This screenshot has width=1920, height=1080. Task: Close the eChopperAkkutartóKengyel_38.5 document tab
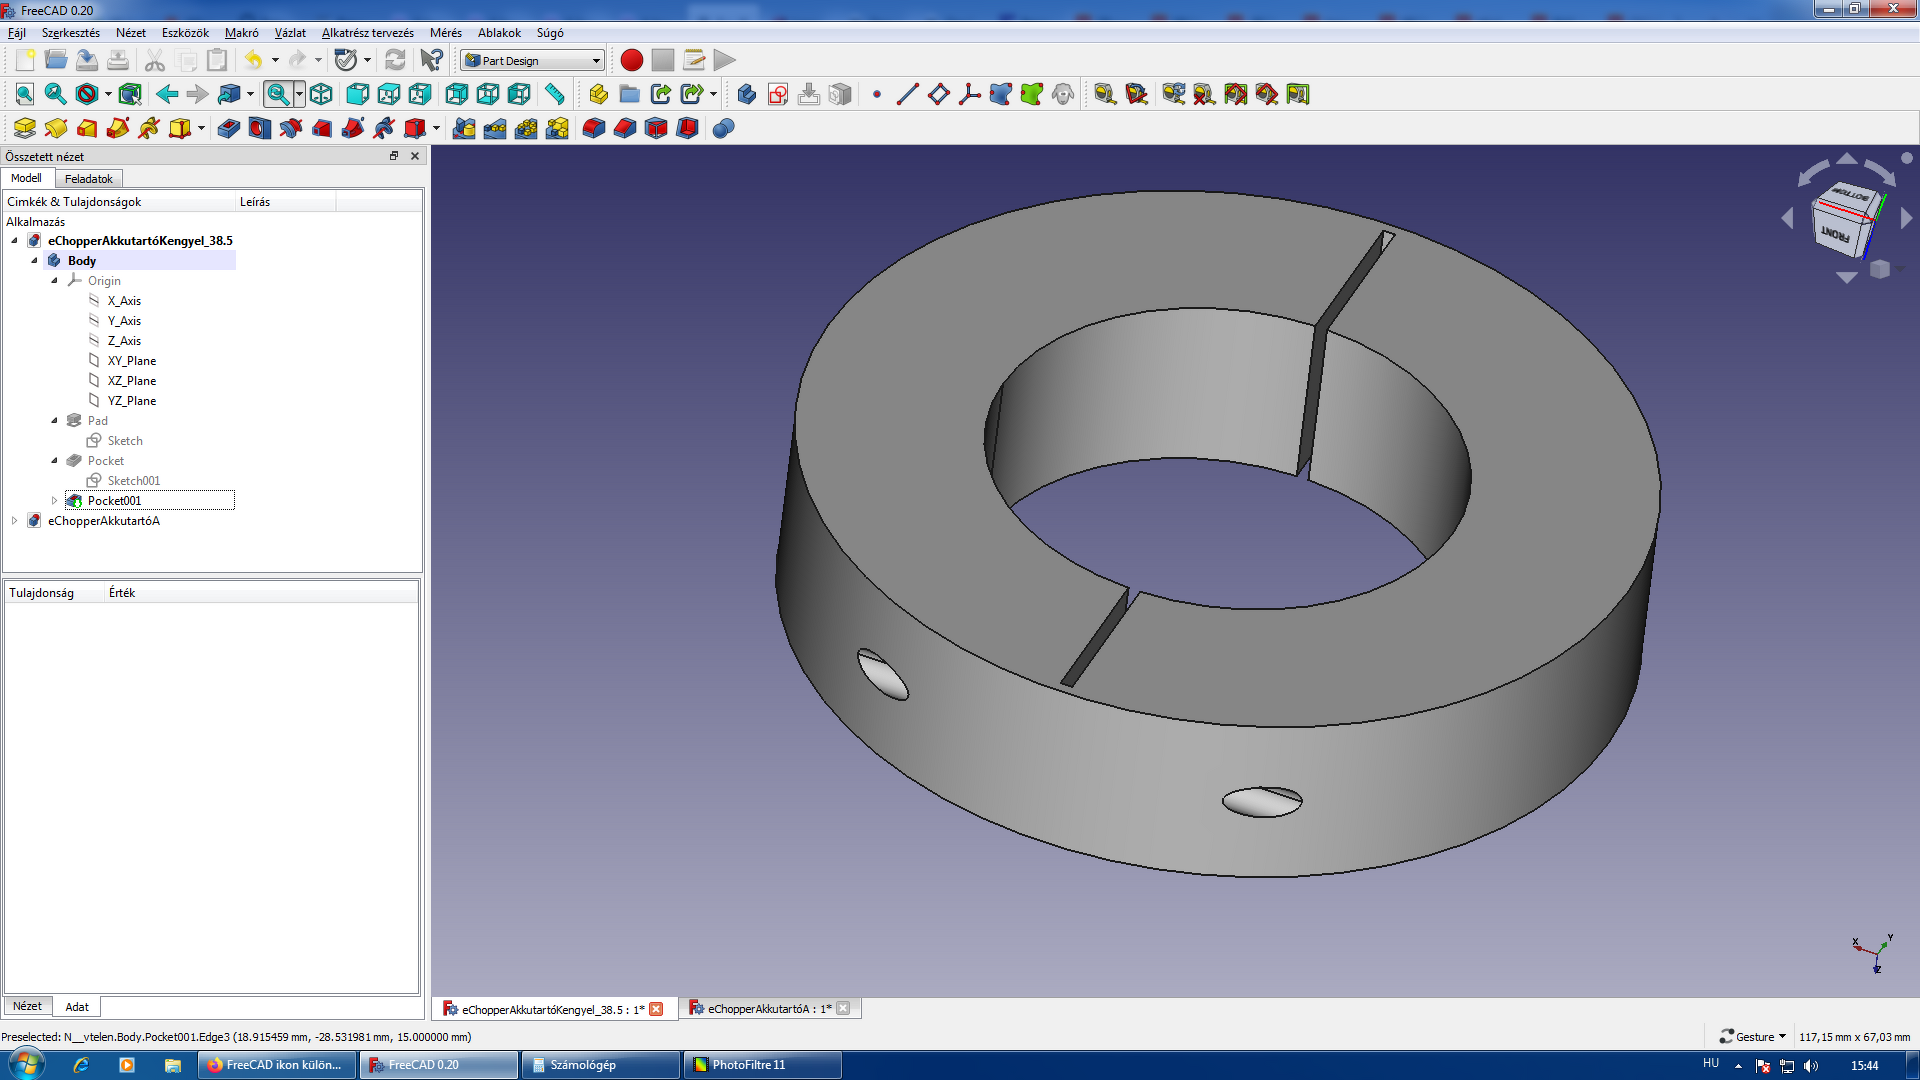tap(656, 1009)
